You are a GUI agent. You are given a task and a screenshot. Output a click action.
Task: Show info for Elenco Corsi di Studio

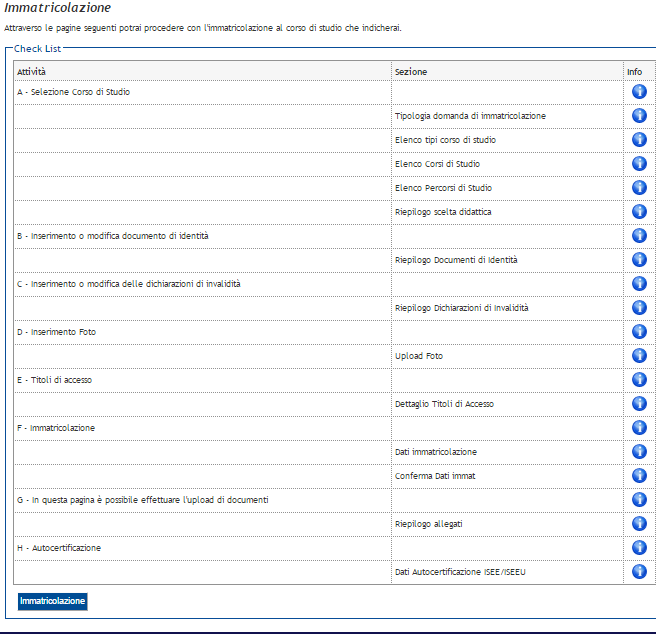[639, 163]
